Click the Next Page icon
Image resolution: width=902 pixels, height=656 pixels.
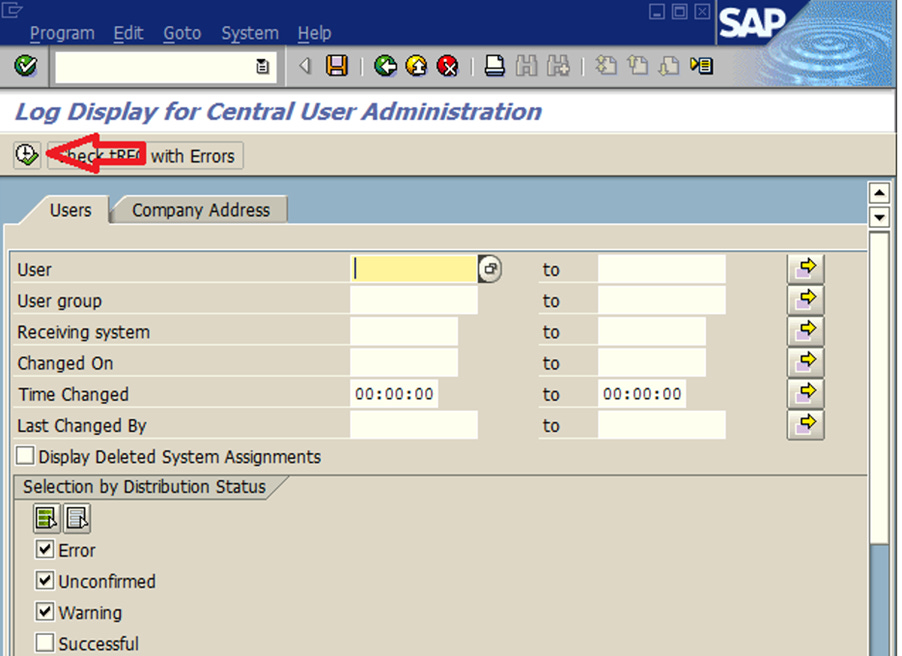pos(669,66)
